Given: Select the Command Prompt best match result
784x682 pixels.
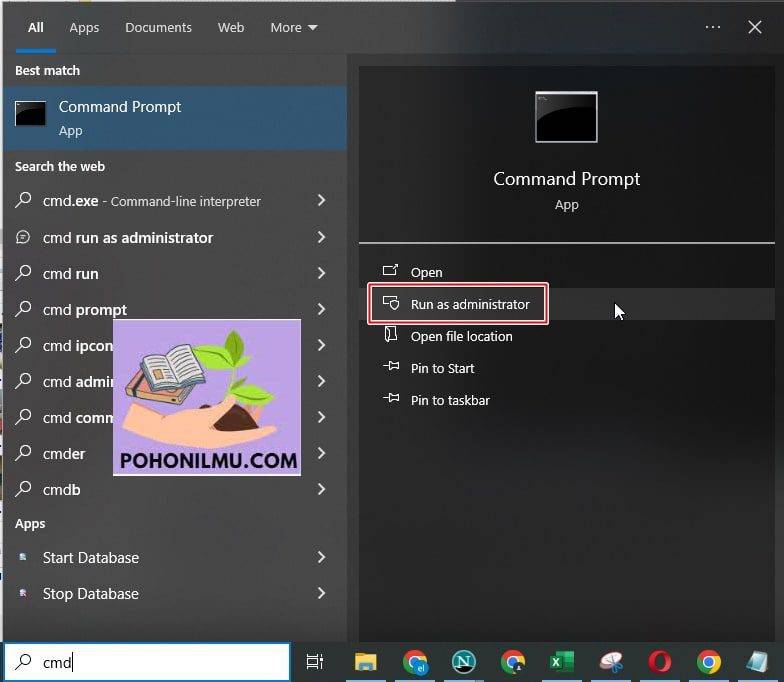Looking at the screenshot, I should coord(175,118).
